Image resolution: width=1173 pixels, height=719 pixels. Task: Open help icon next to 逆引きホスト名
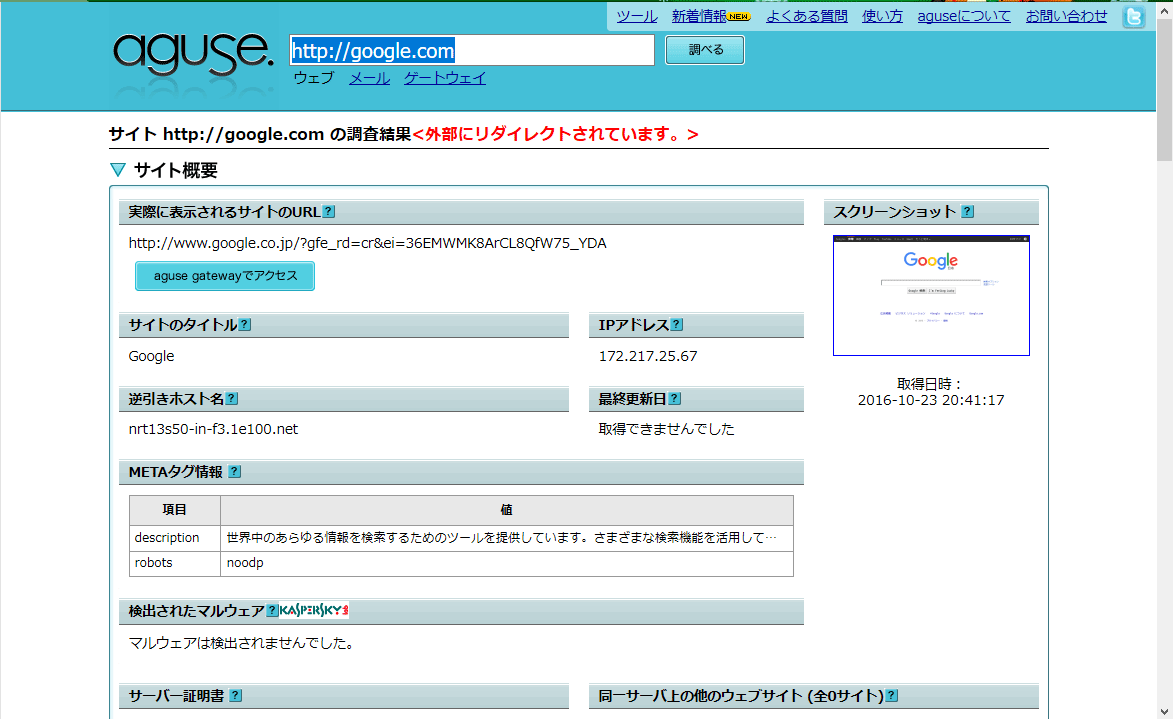click(x=232, y=399)
